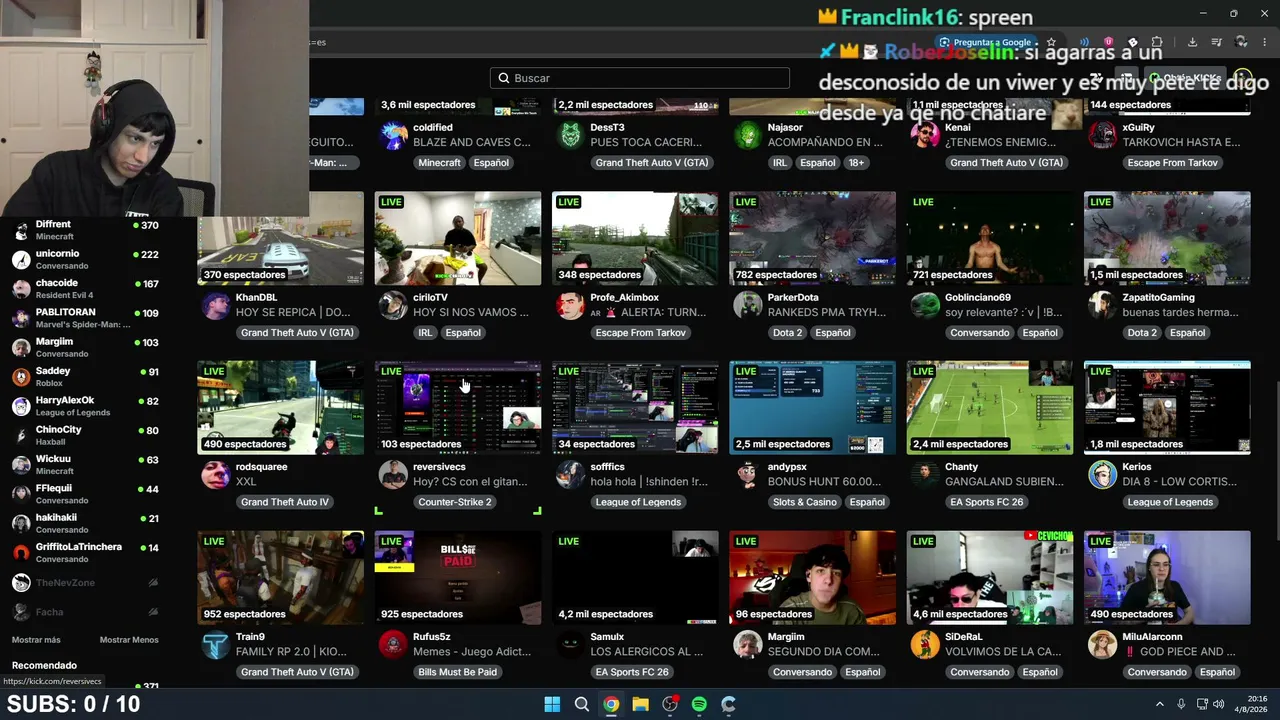Select the 'Minecraft' tag under coldified
Image resolution: width=1280 pixels, height=720 pixels.
[x=440, y=163]
